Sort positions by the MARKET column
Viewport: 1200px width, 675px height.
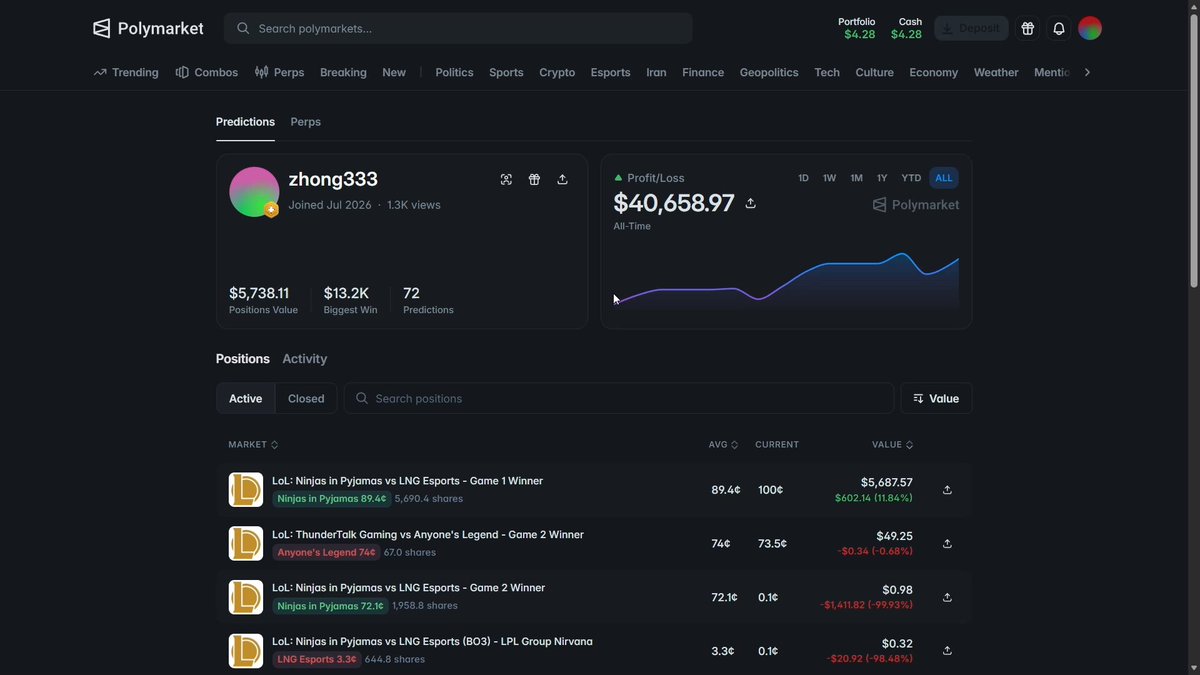253,445
